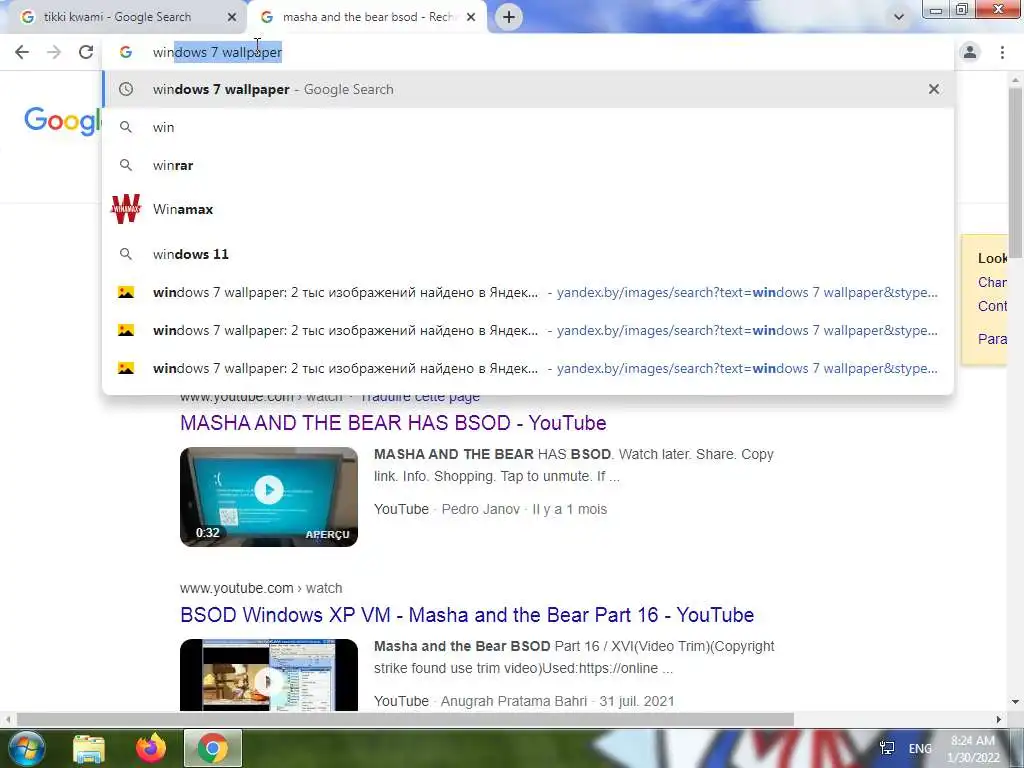Select the 'windows 11' search suggestion
The height and width of the screenshot is (768, 1024).
coord(528,254)
